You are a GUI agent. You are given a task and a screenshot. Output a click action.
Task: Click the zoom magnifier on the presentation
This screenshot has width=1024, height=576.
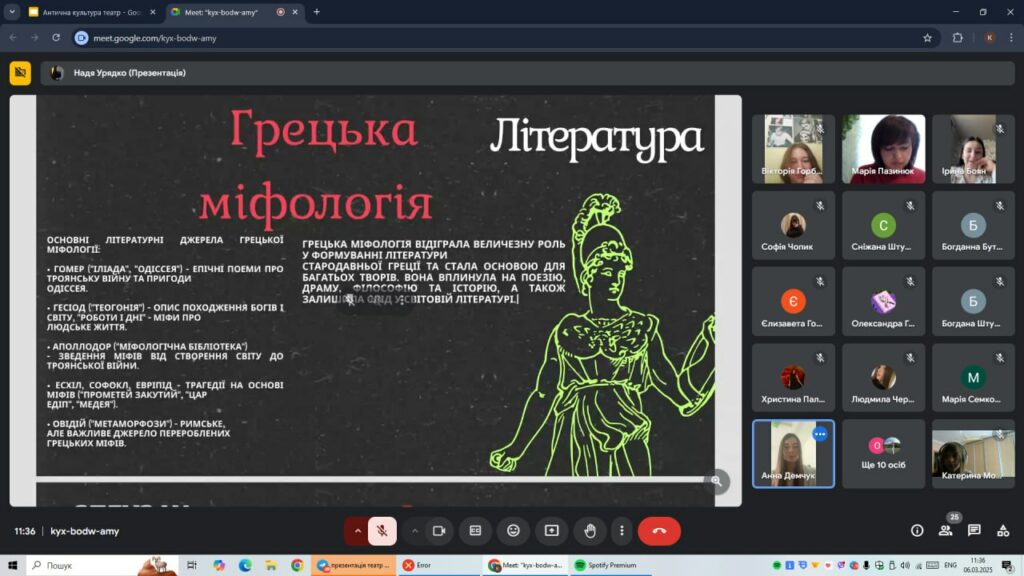pyautogui.click(x=716, y=481)
